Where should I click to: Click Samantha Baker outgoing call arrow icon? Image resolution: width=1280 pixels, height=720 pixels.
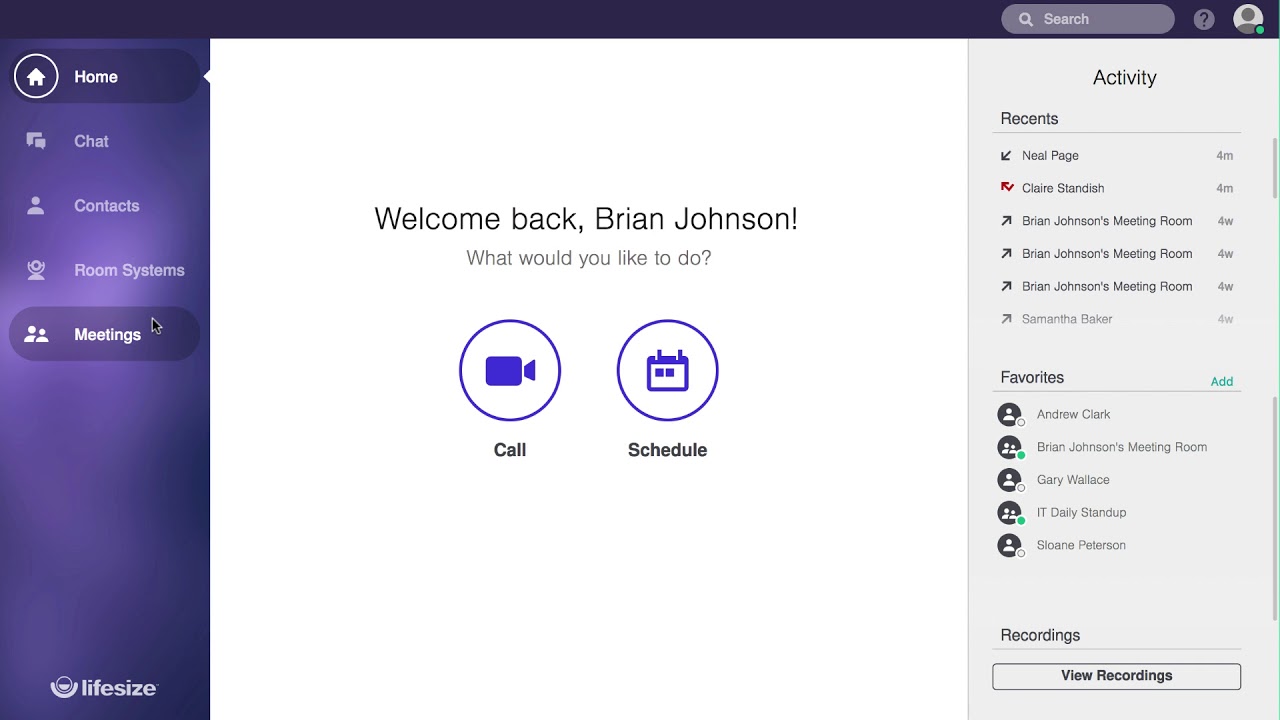click(1007, 319)
